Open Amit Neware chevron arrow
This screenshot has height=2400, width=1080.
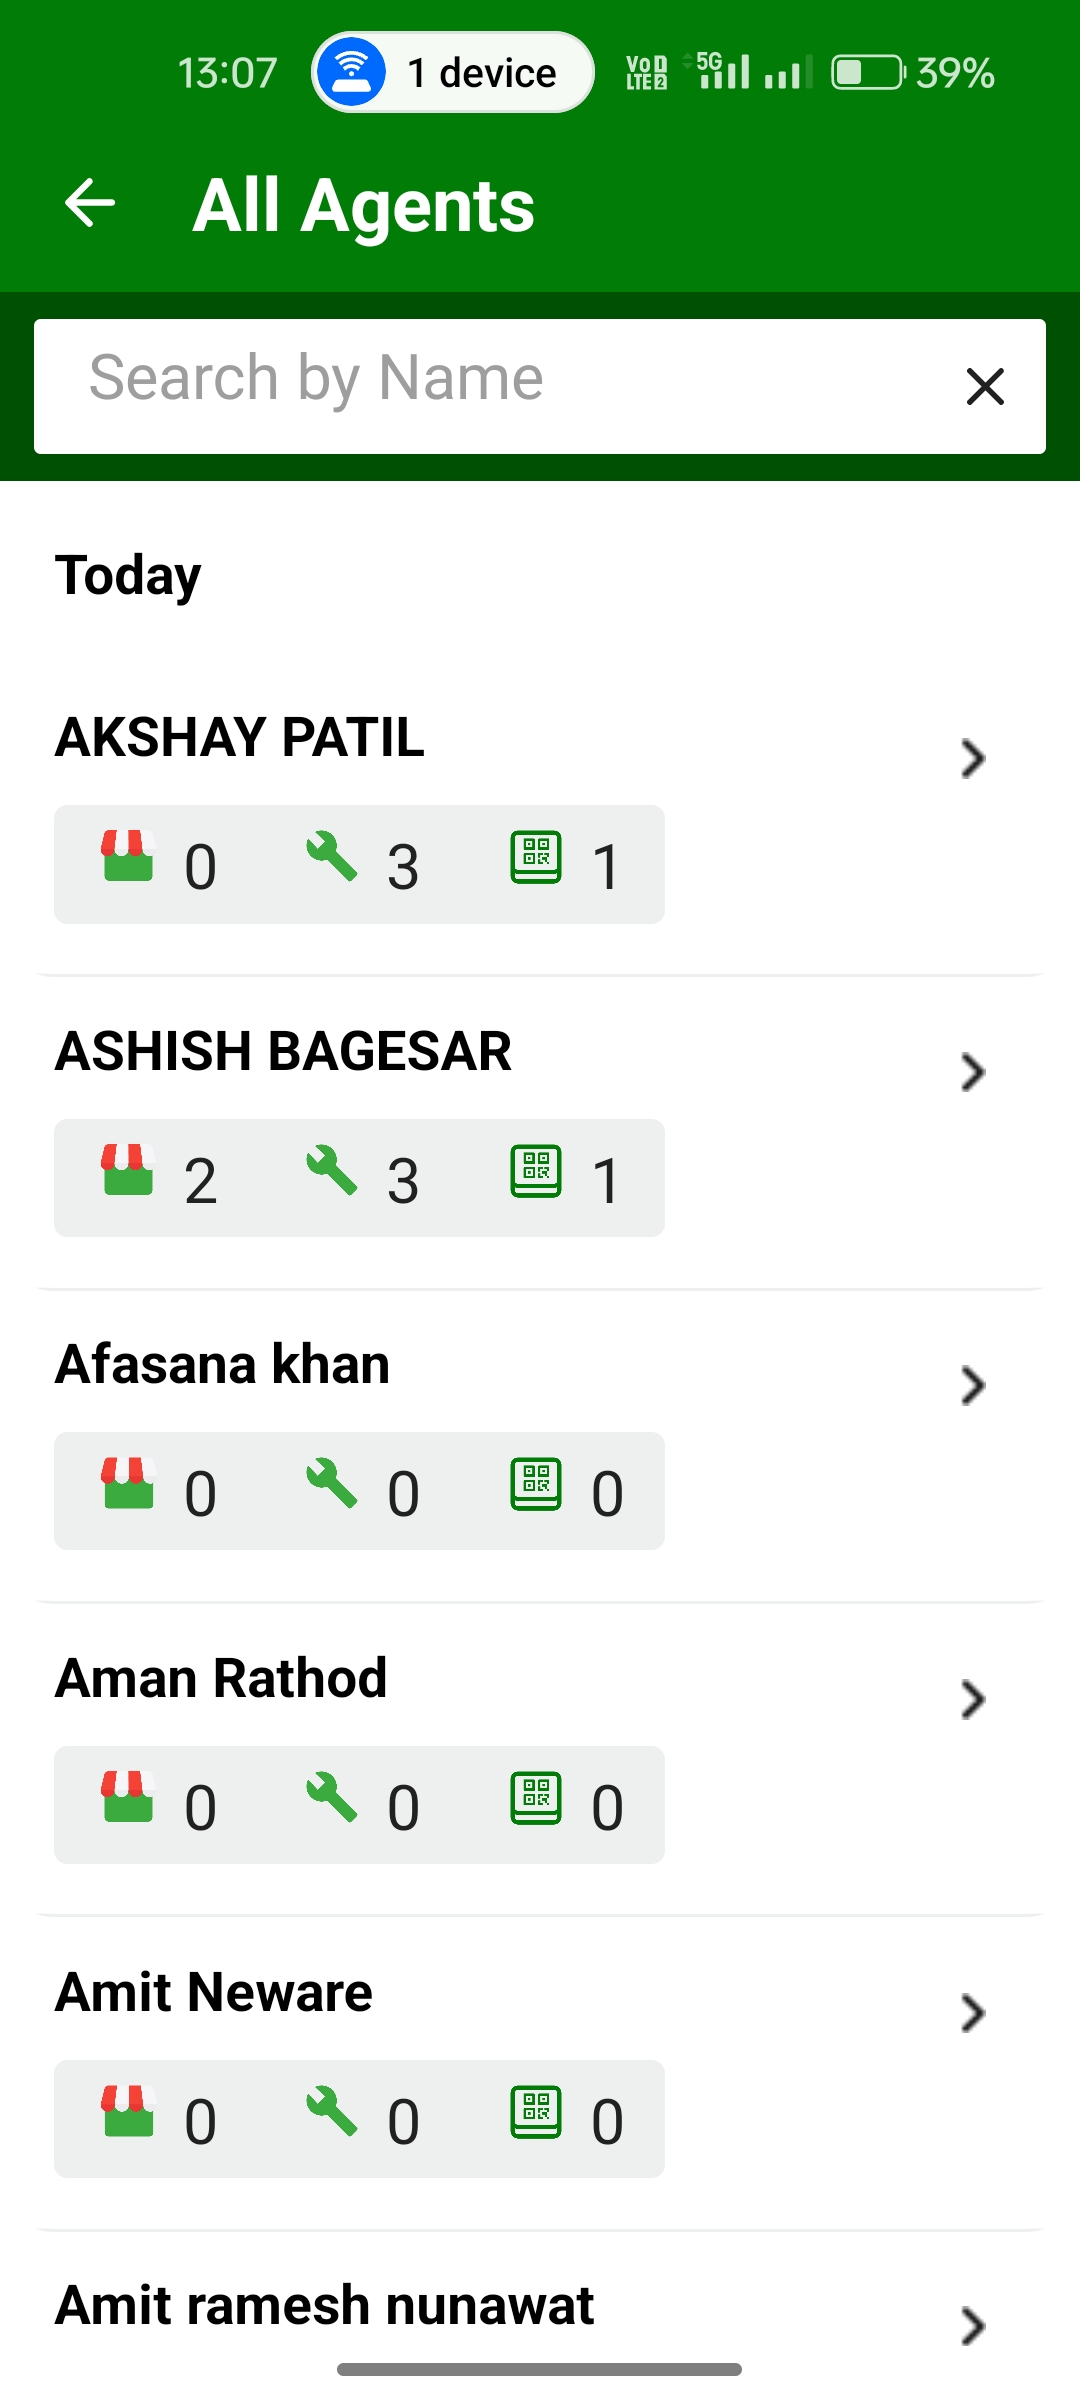click(973, 2013)
